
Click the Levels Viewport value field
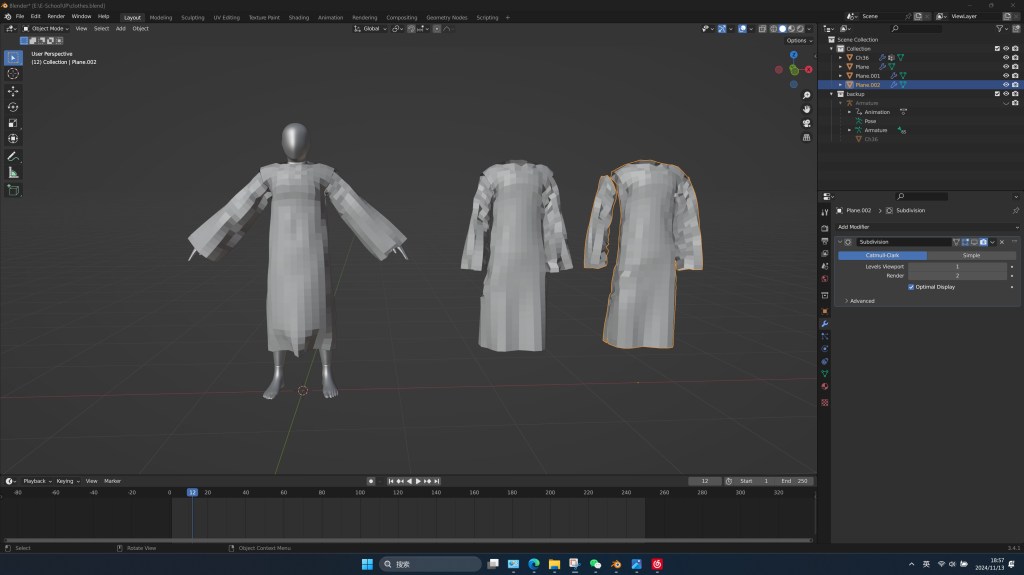click(957, 267)
